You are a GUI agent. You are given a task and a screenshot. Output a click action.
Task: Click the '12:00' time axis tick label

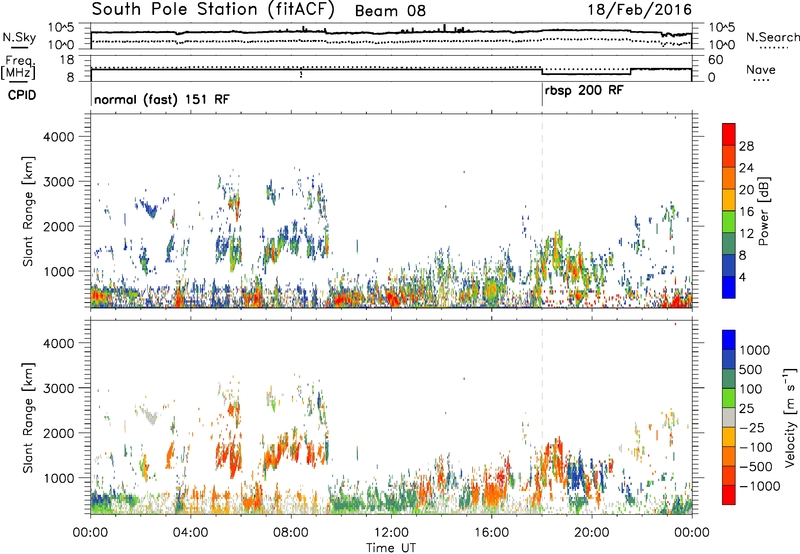[391, 533]
